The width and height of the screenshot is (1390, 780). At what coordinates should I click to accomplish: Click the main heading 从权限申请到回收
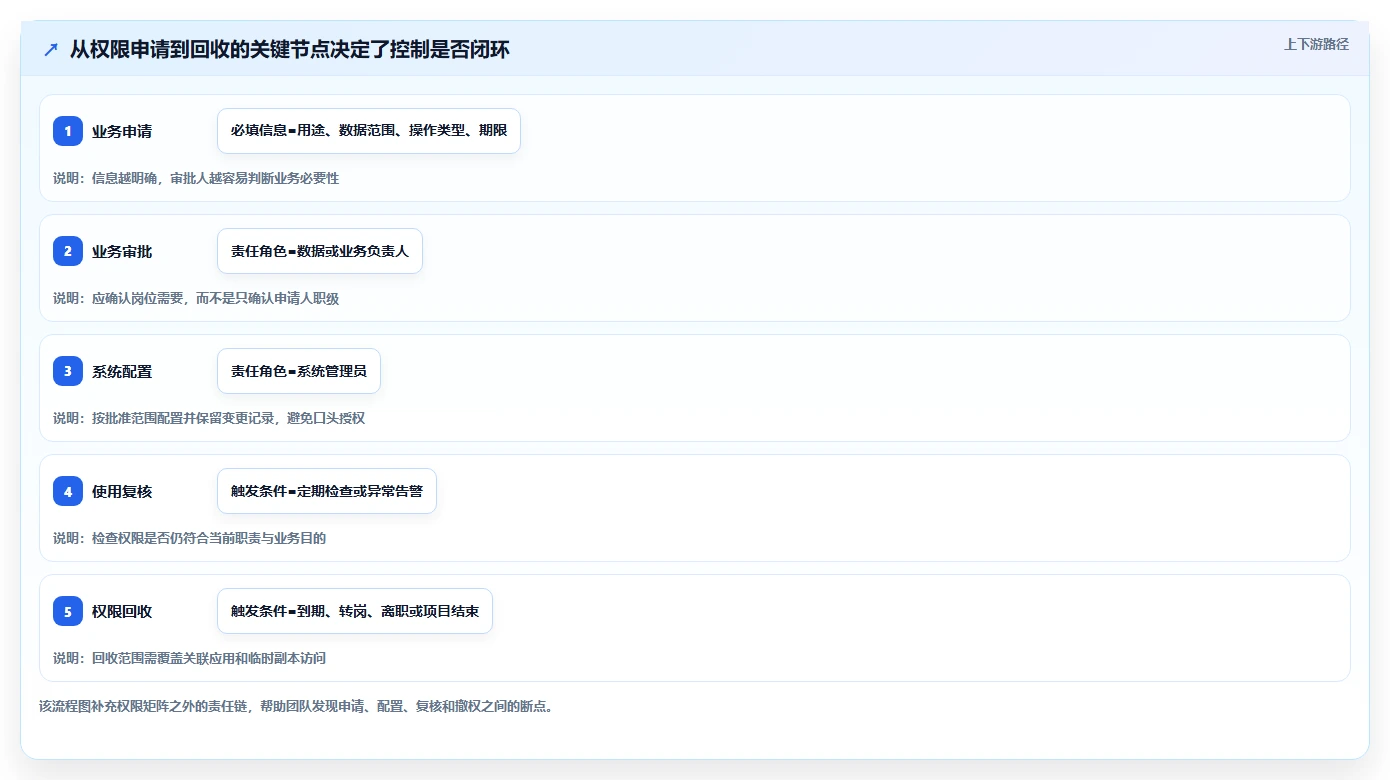point(290,50)
